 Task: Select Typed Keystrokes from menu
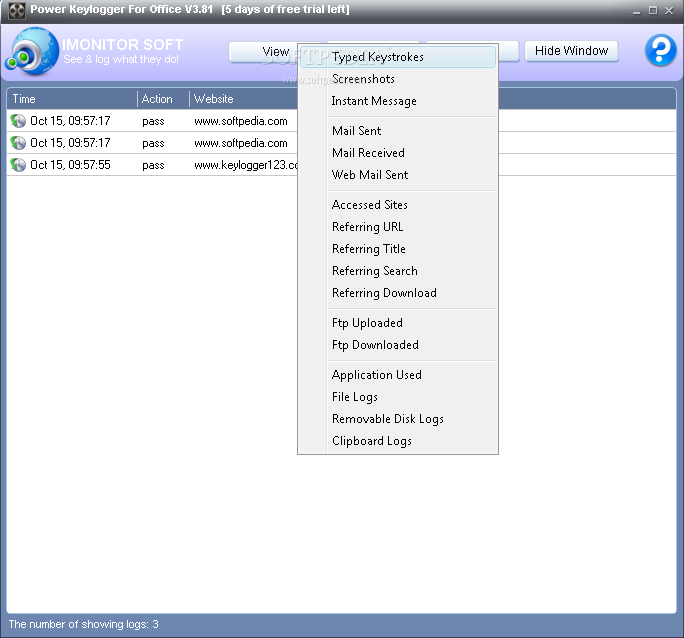pos(398,57)
